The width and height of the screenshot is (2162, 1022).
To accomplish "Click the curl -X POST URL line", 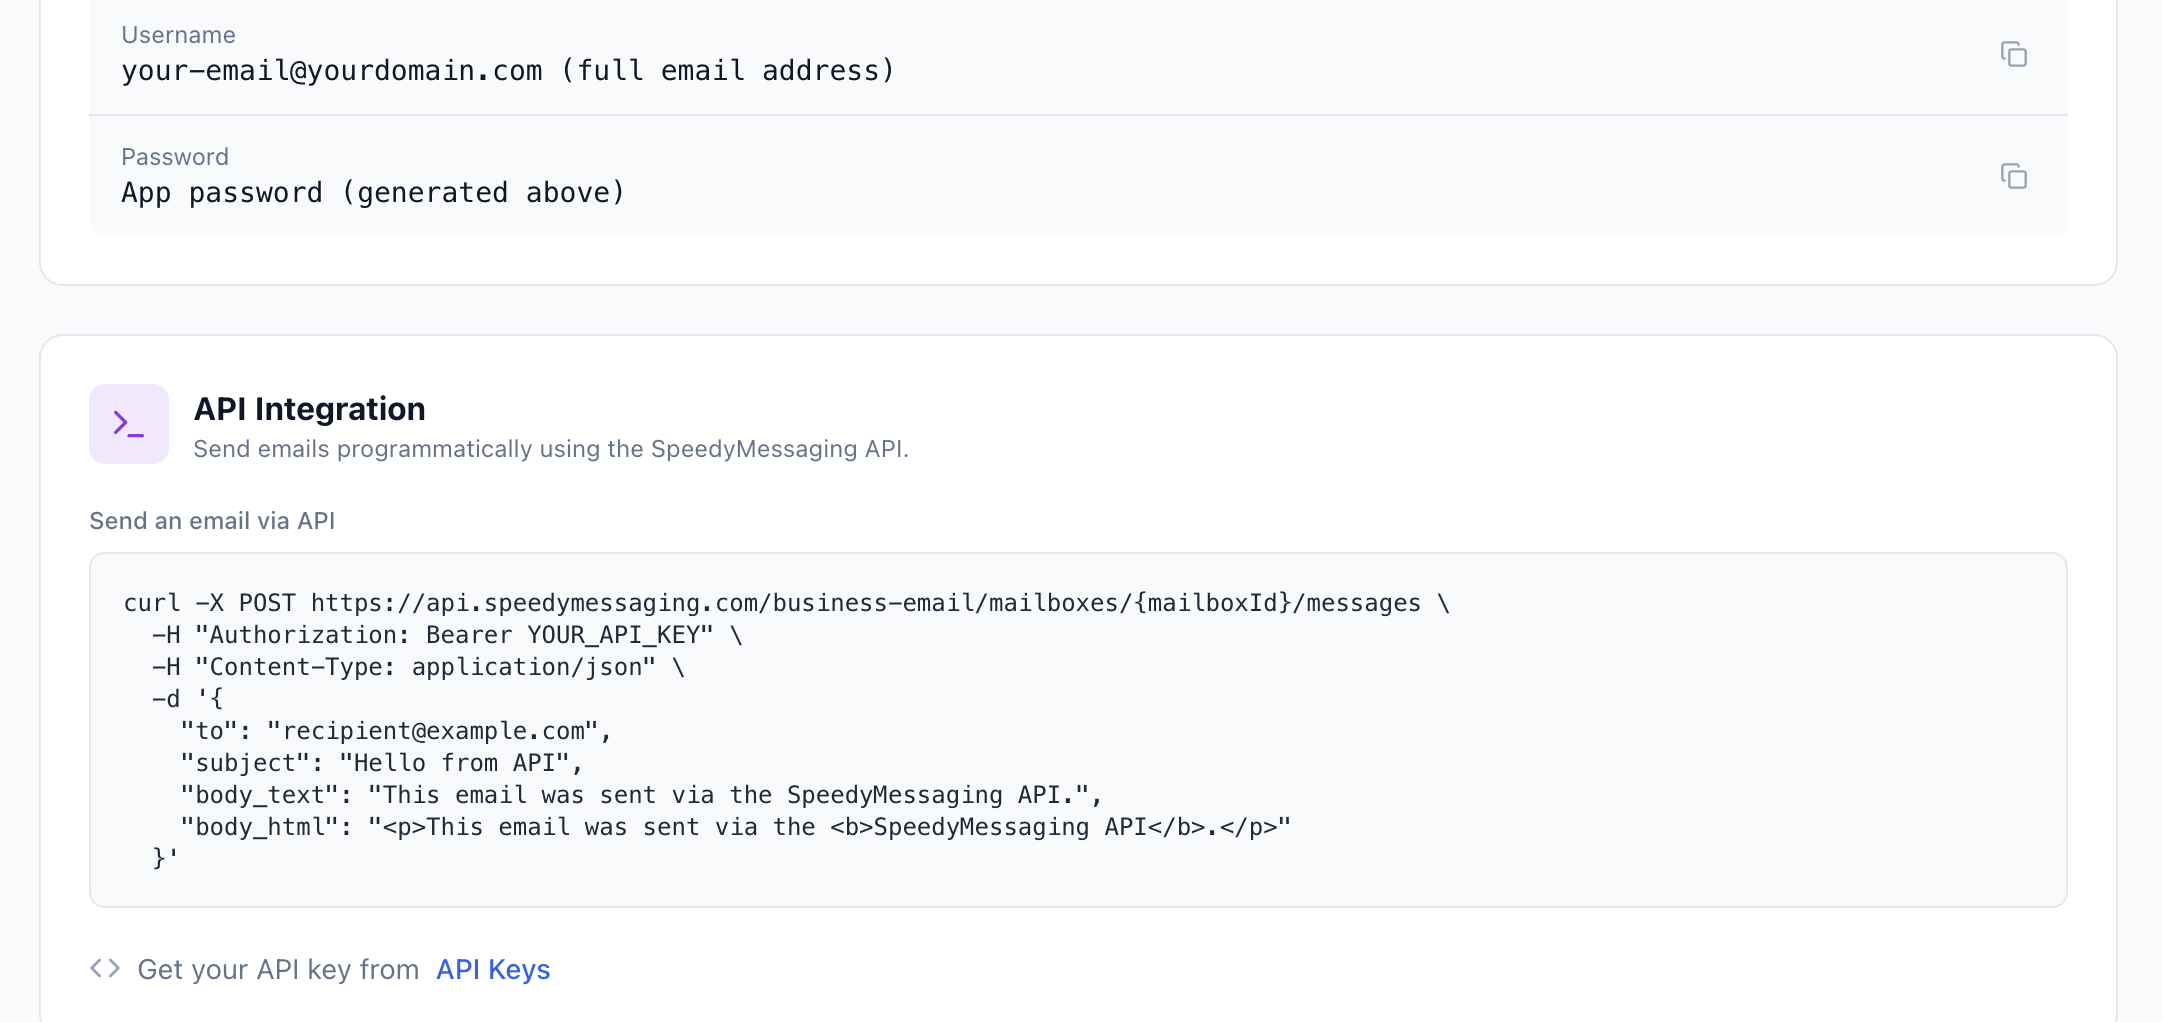I will pos(787,603).
